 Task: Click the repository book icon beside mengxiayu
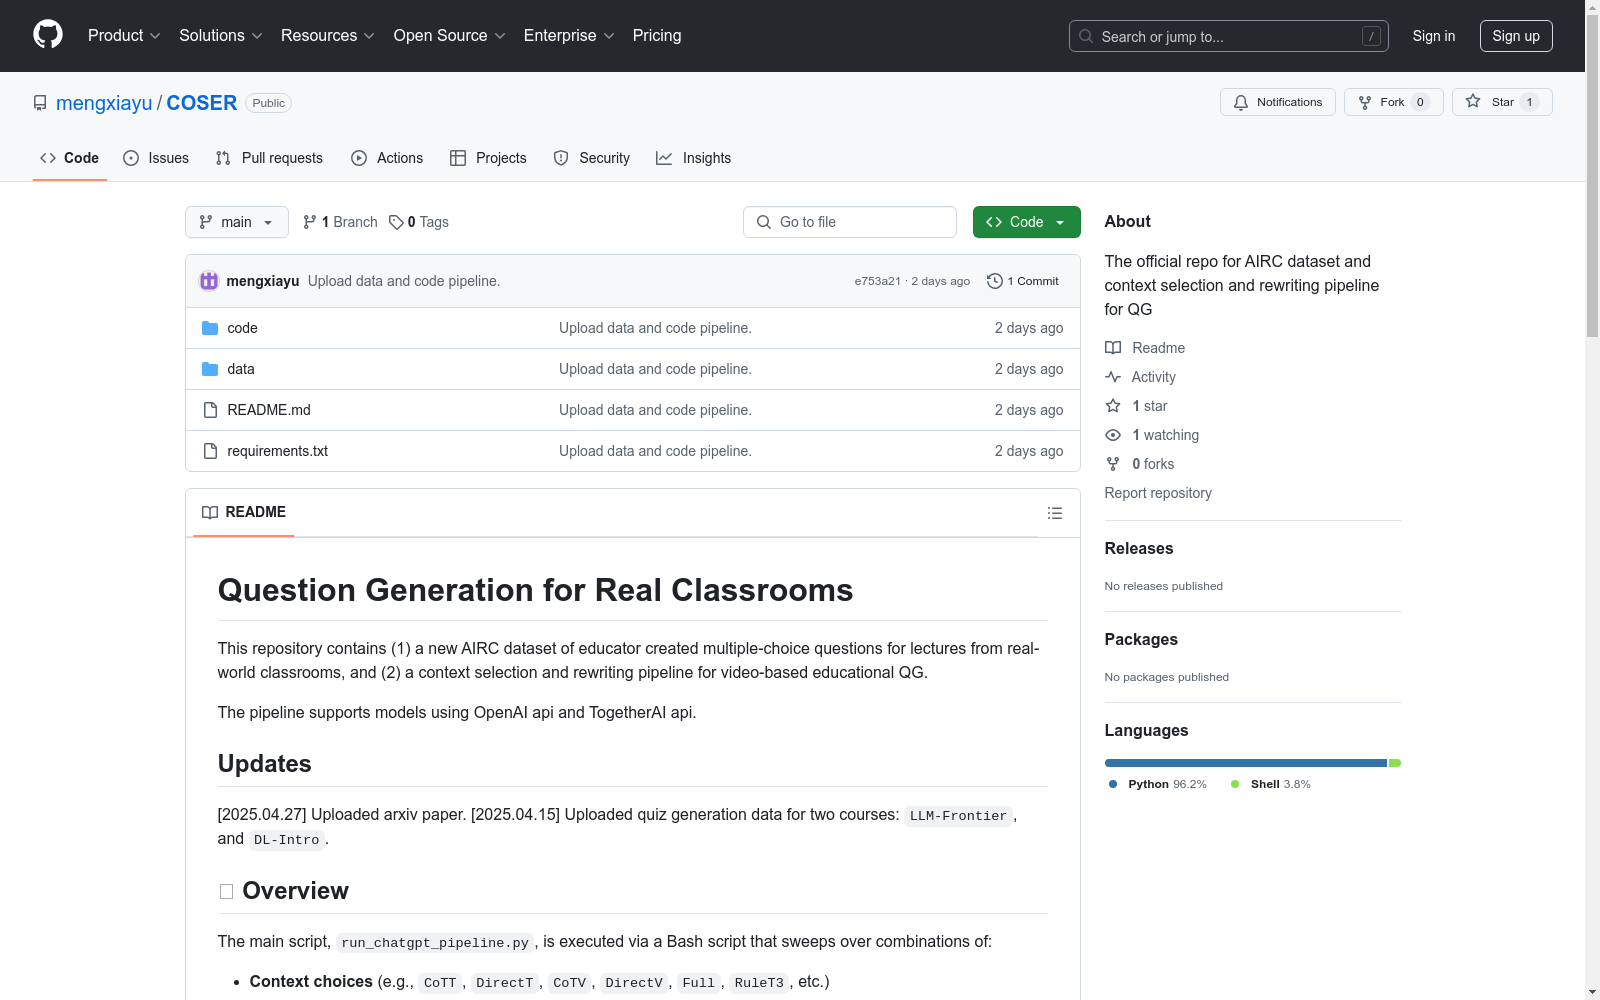40,103
